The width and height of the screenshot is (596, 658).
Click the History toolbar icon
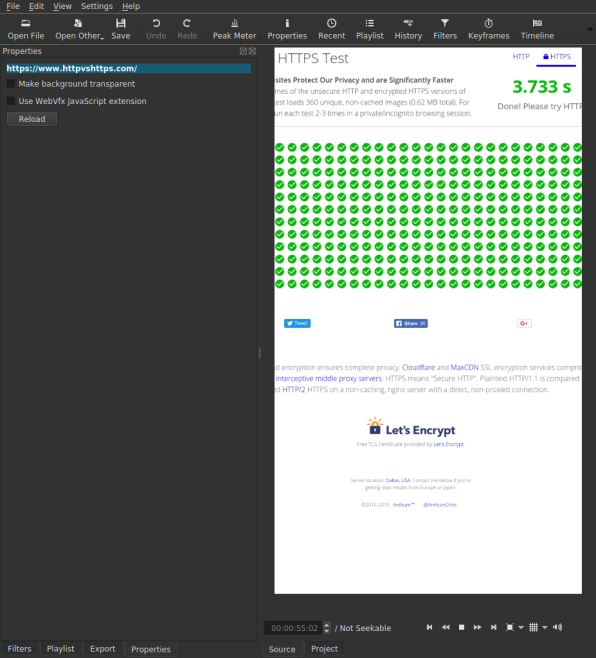click(x=408, y=29)
